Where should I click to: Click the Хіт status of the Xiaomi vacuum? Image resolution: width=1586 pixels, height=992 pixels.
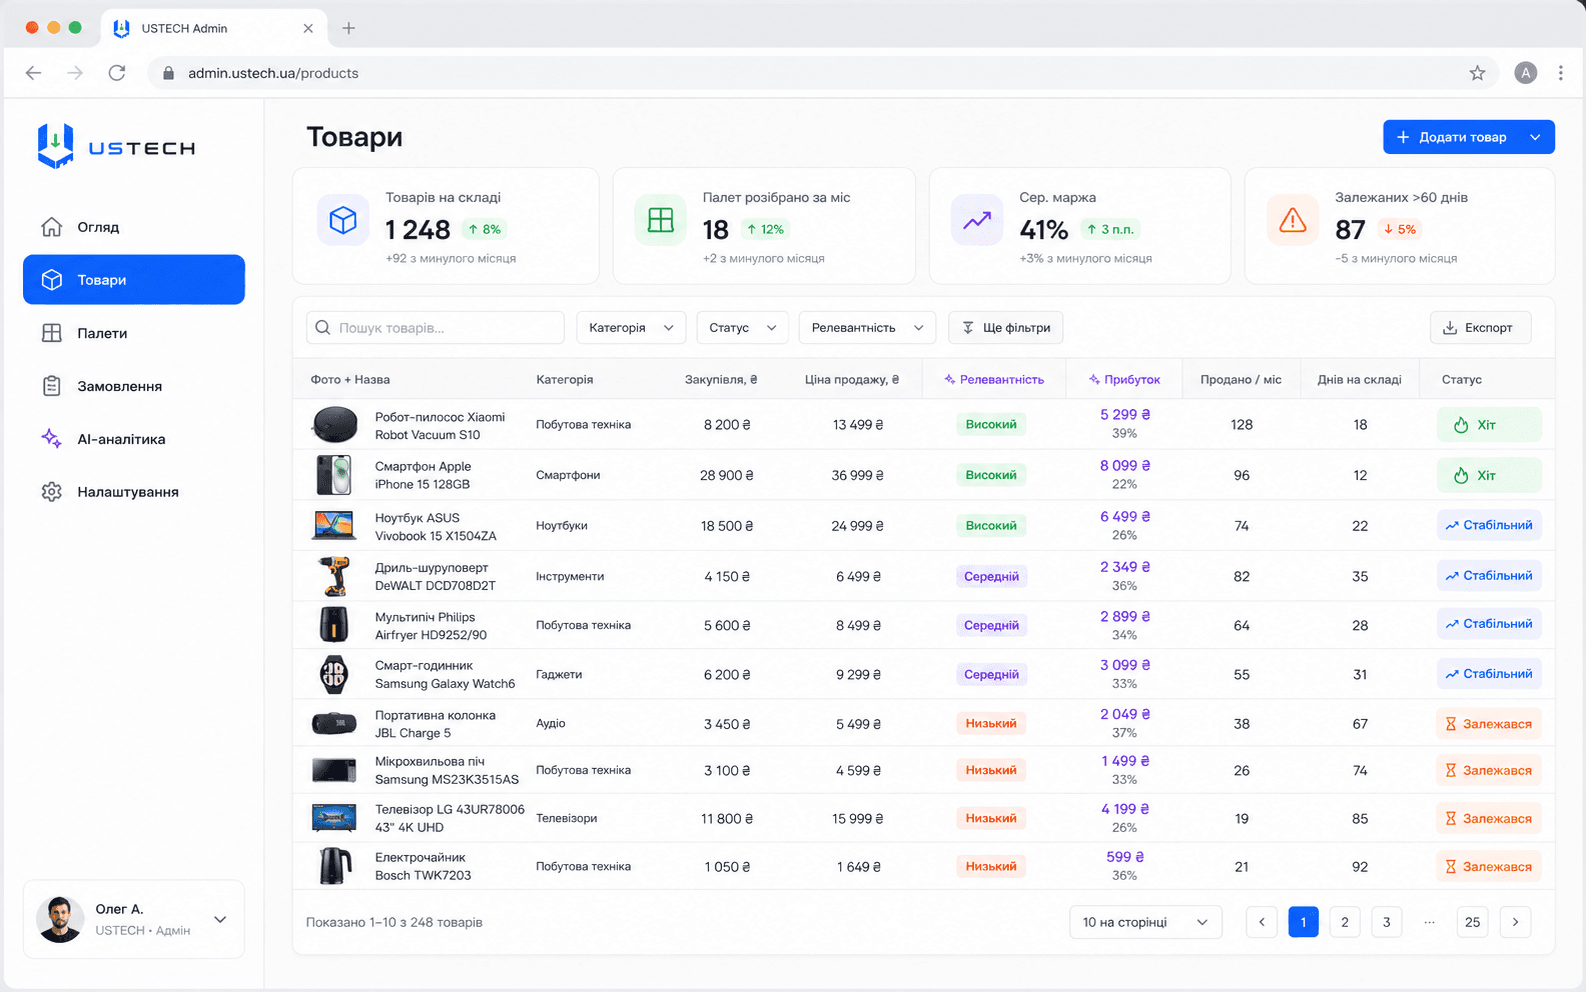coord(1489,425)
